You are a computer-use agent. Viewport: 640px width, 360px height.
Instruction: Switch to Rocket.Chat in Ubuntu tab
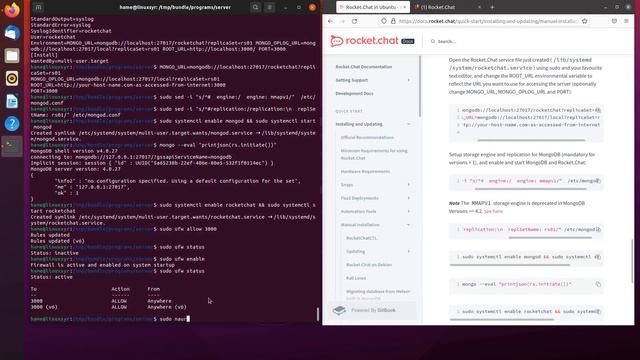(372, 7)
